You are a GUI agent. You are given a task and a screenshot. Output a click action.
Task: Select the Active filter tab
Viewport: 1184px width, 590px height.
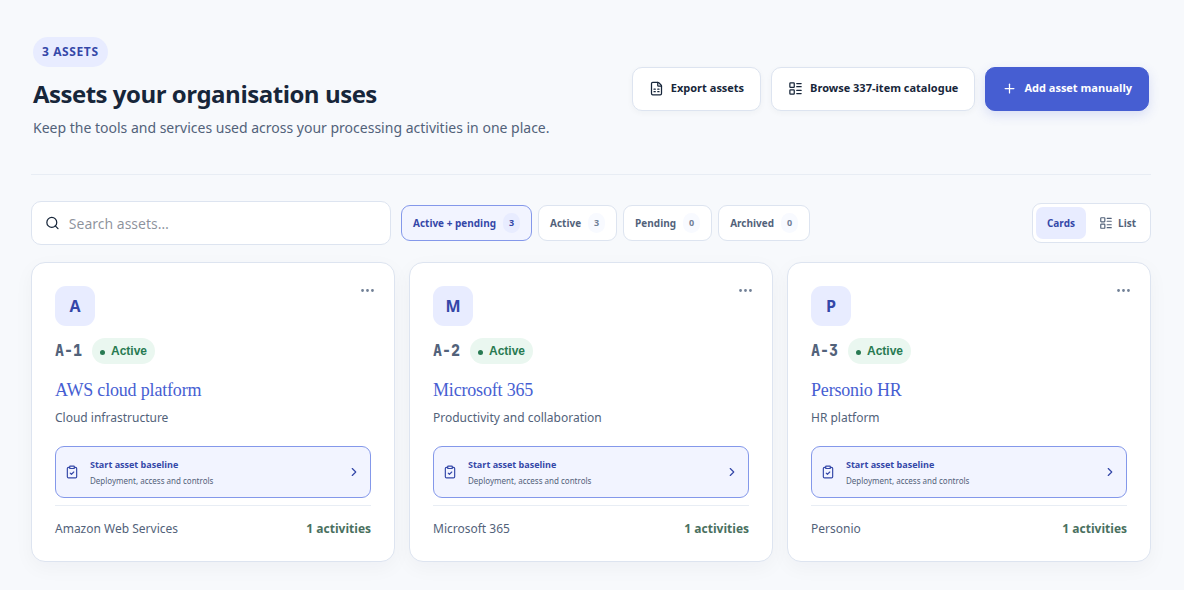pos(578,223)
